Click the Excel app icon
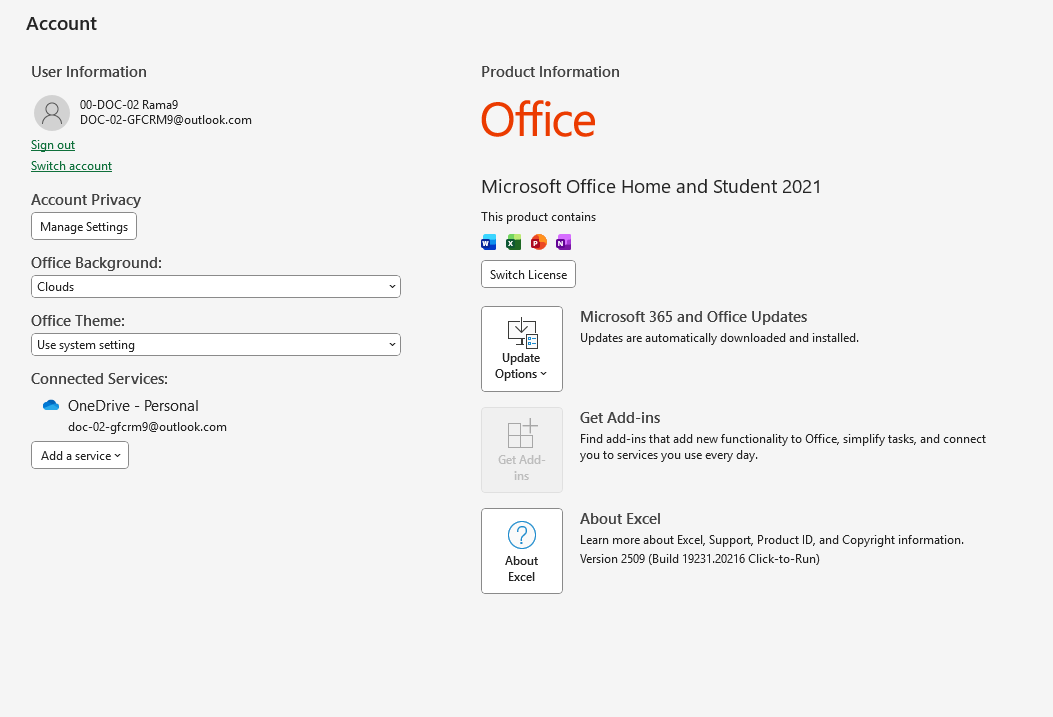 (514, 242)
